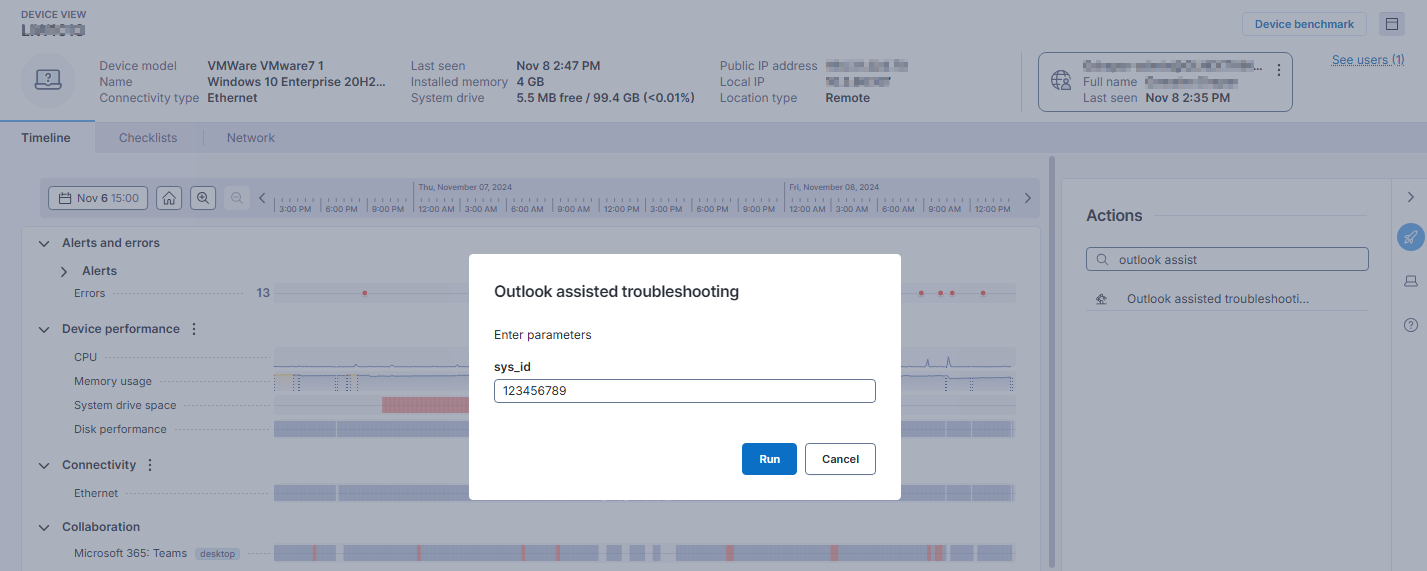Switch to the Network tab
The width and height of the screenshot is (1427, 571).
coord(250,138)
